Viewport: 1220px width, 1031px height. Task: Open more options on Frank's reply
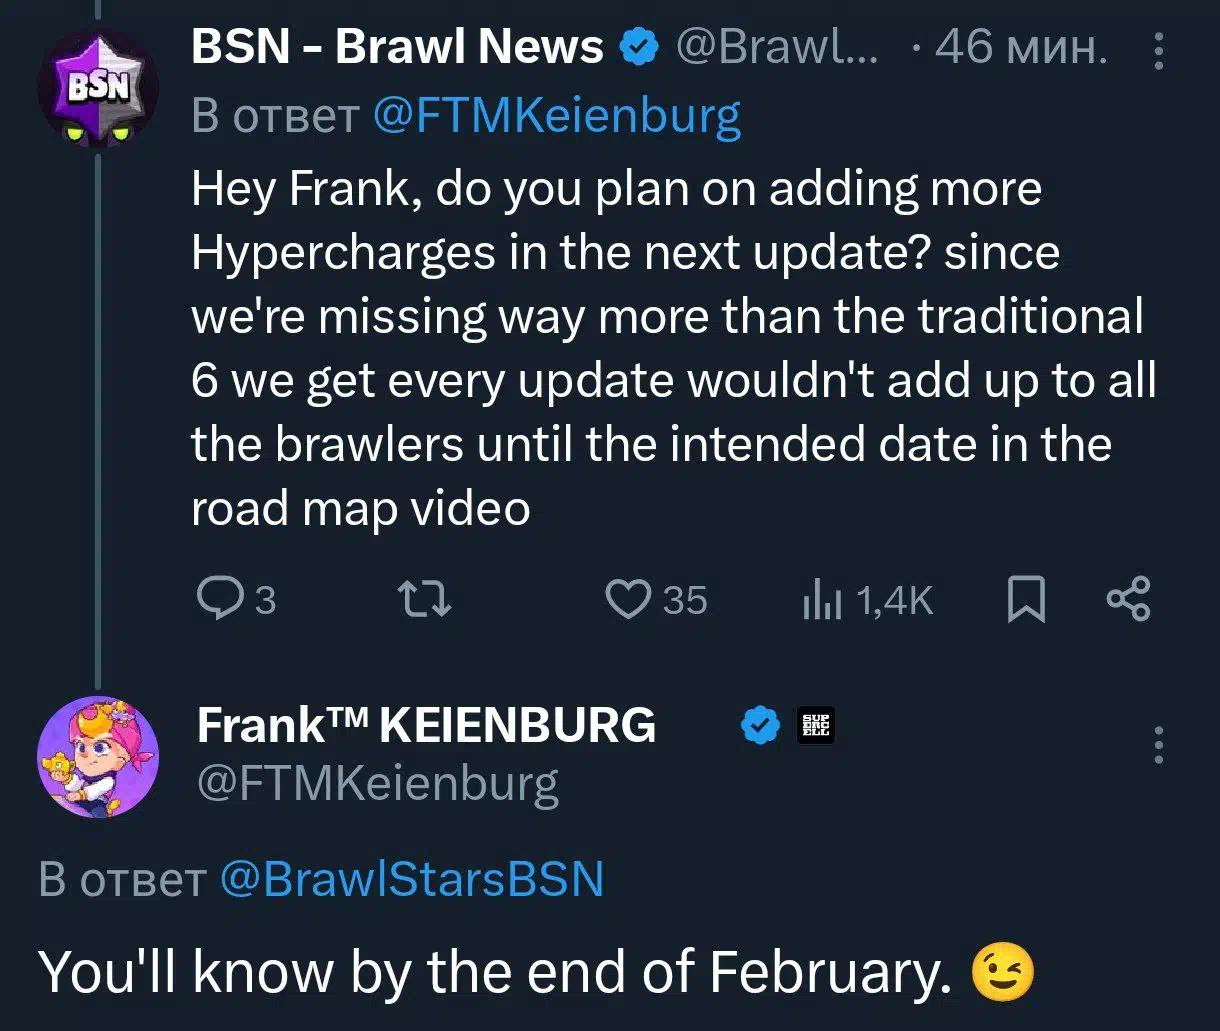(1159, 744)
